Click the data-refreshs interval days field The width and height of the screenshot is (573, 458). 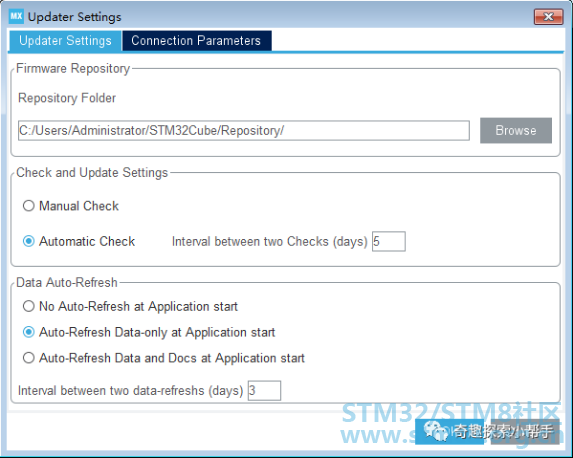point(264,390)
